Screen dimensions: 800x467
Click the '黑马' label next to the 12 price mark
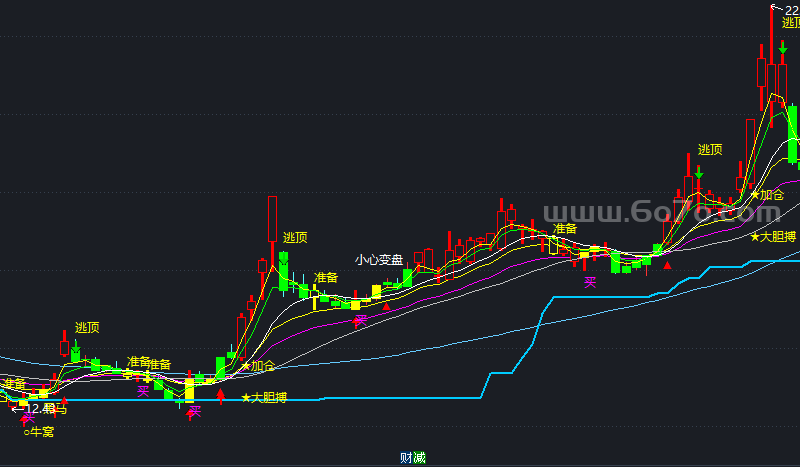tap(56, 409)
